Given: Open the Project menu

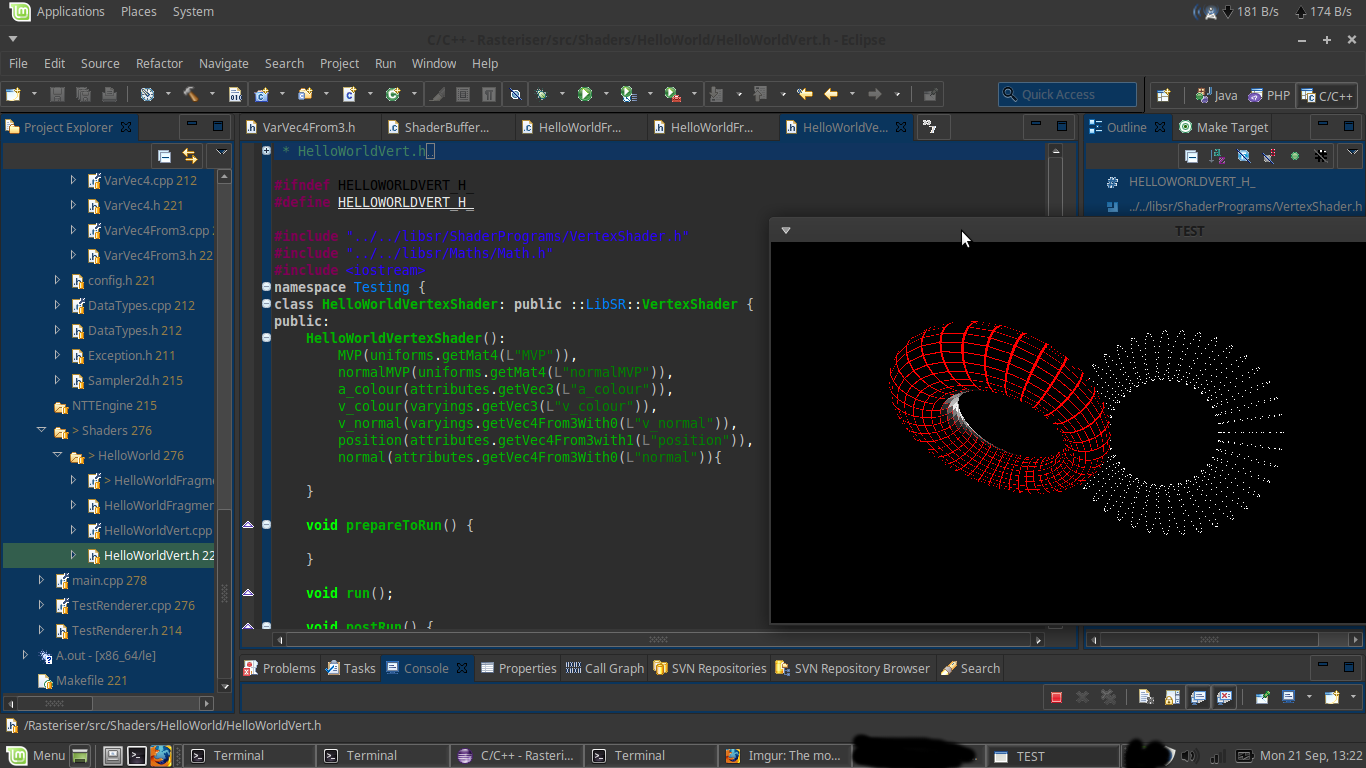Looking at the screenshot, I should coord(339,63).
